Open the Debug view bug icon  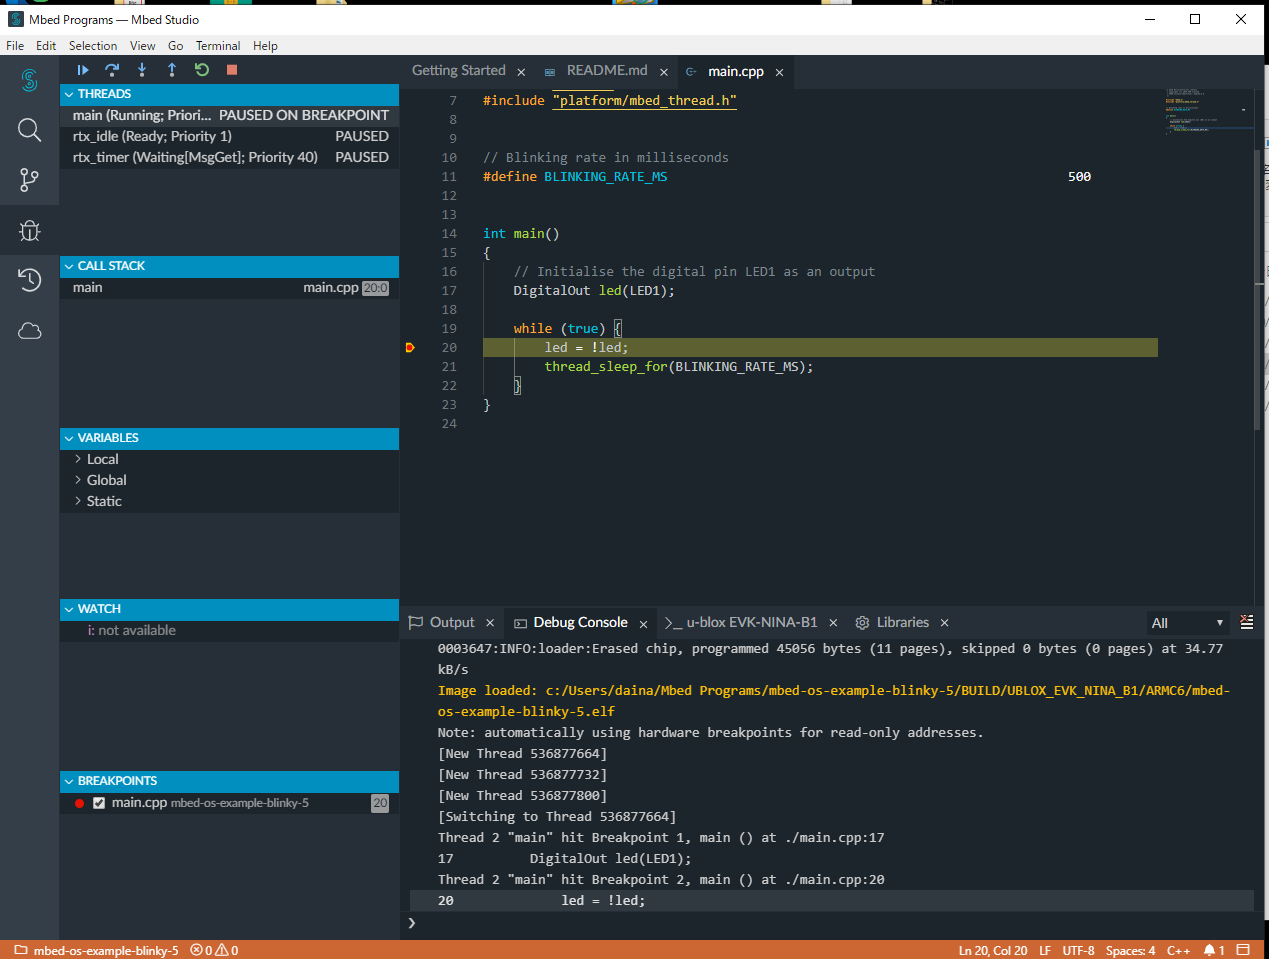point(29,231)
